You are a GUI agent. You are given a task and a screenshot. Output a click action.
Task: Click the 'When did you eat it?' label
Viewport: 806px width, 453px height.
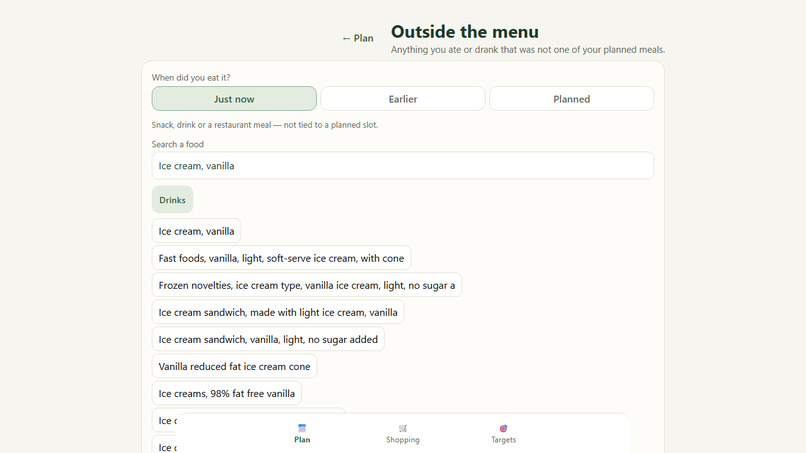191,78
